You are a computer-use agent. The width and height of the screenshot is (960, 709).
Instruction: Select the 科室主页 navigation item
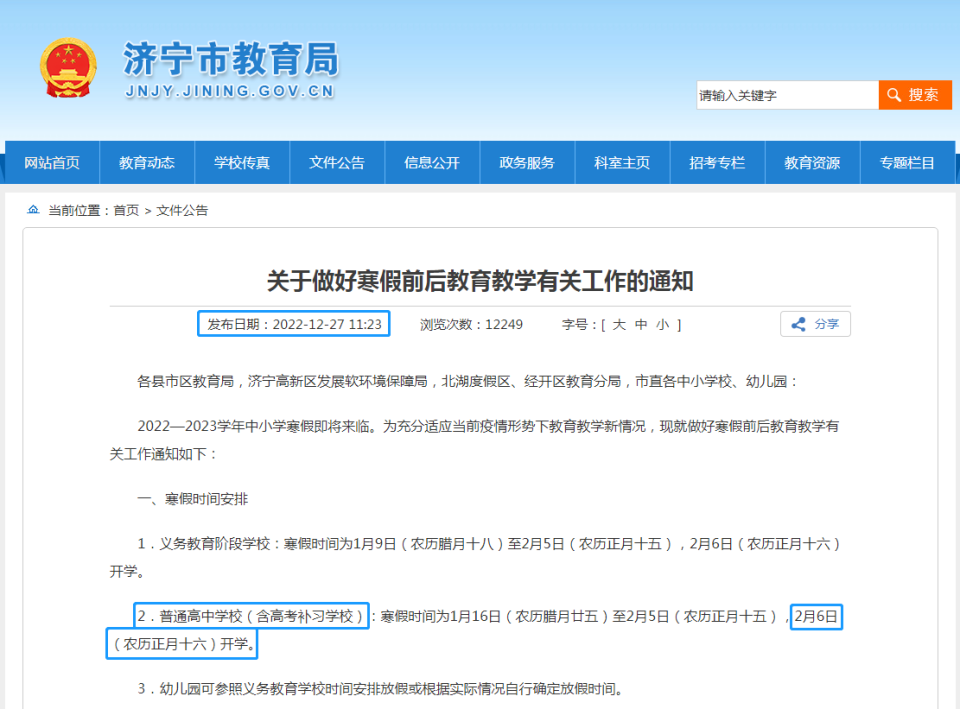click(622, 163)
